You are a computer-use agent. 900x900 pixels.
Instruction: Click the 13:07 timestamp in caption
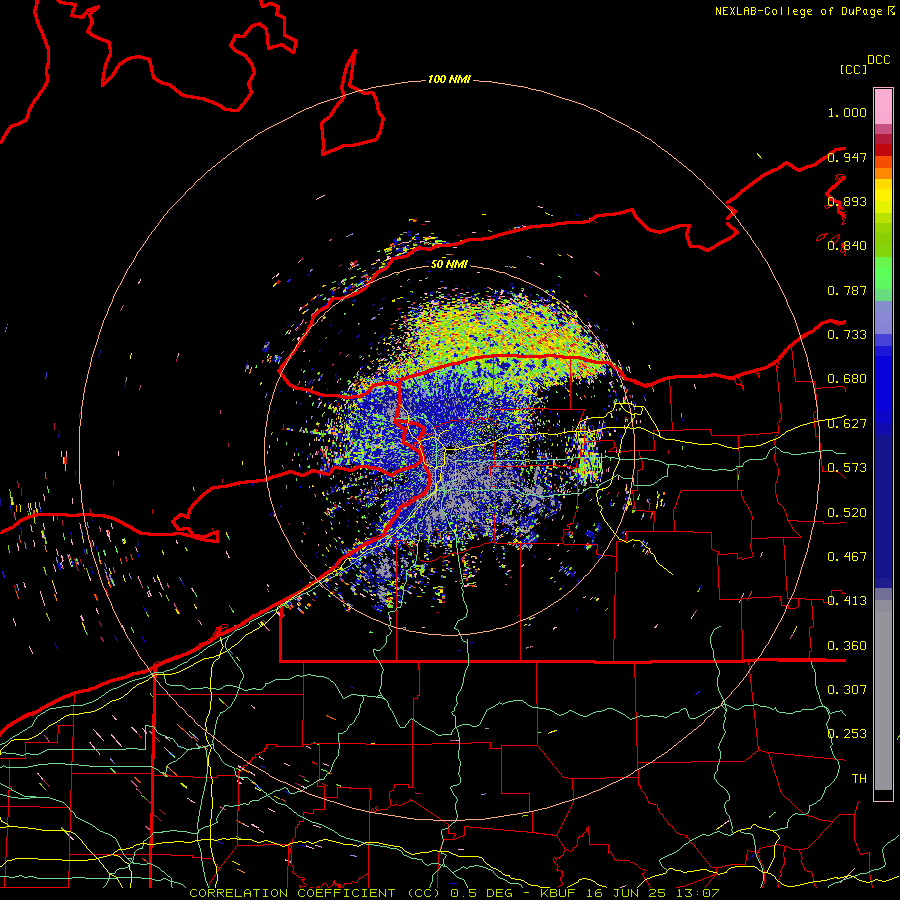[x=699, y=893]
